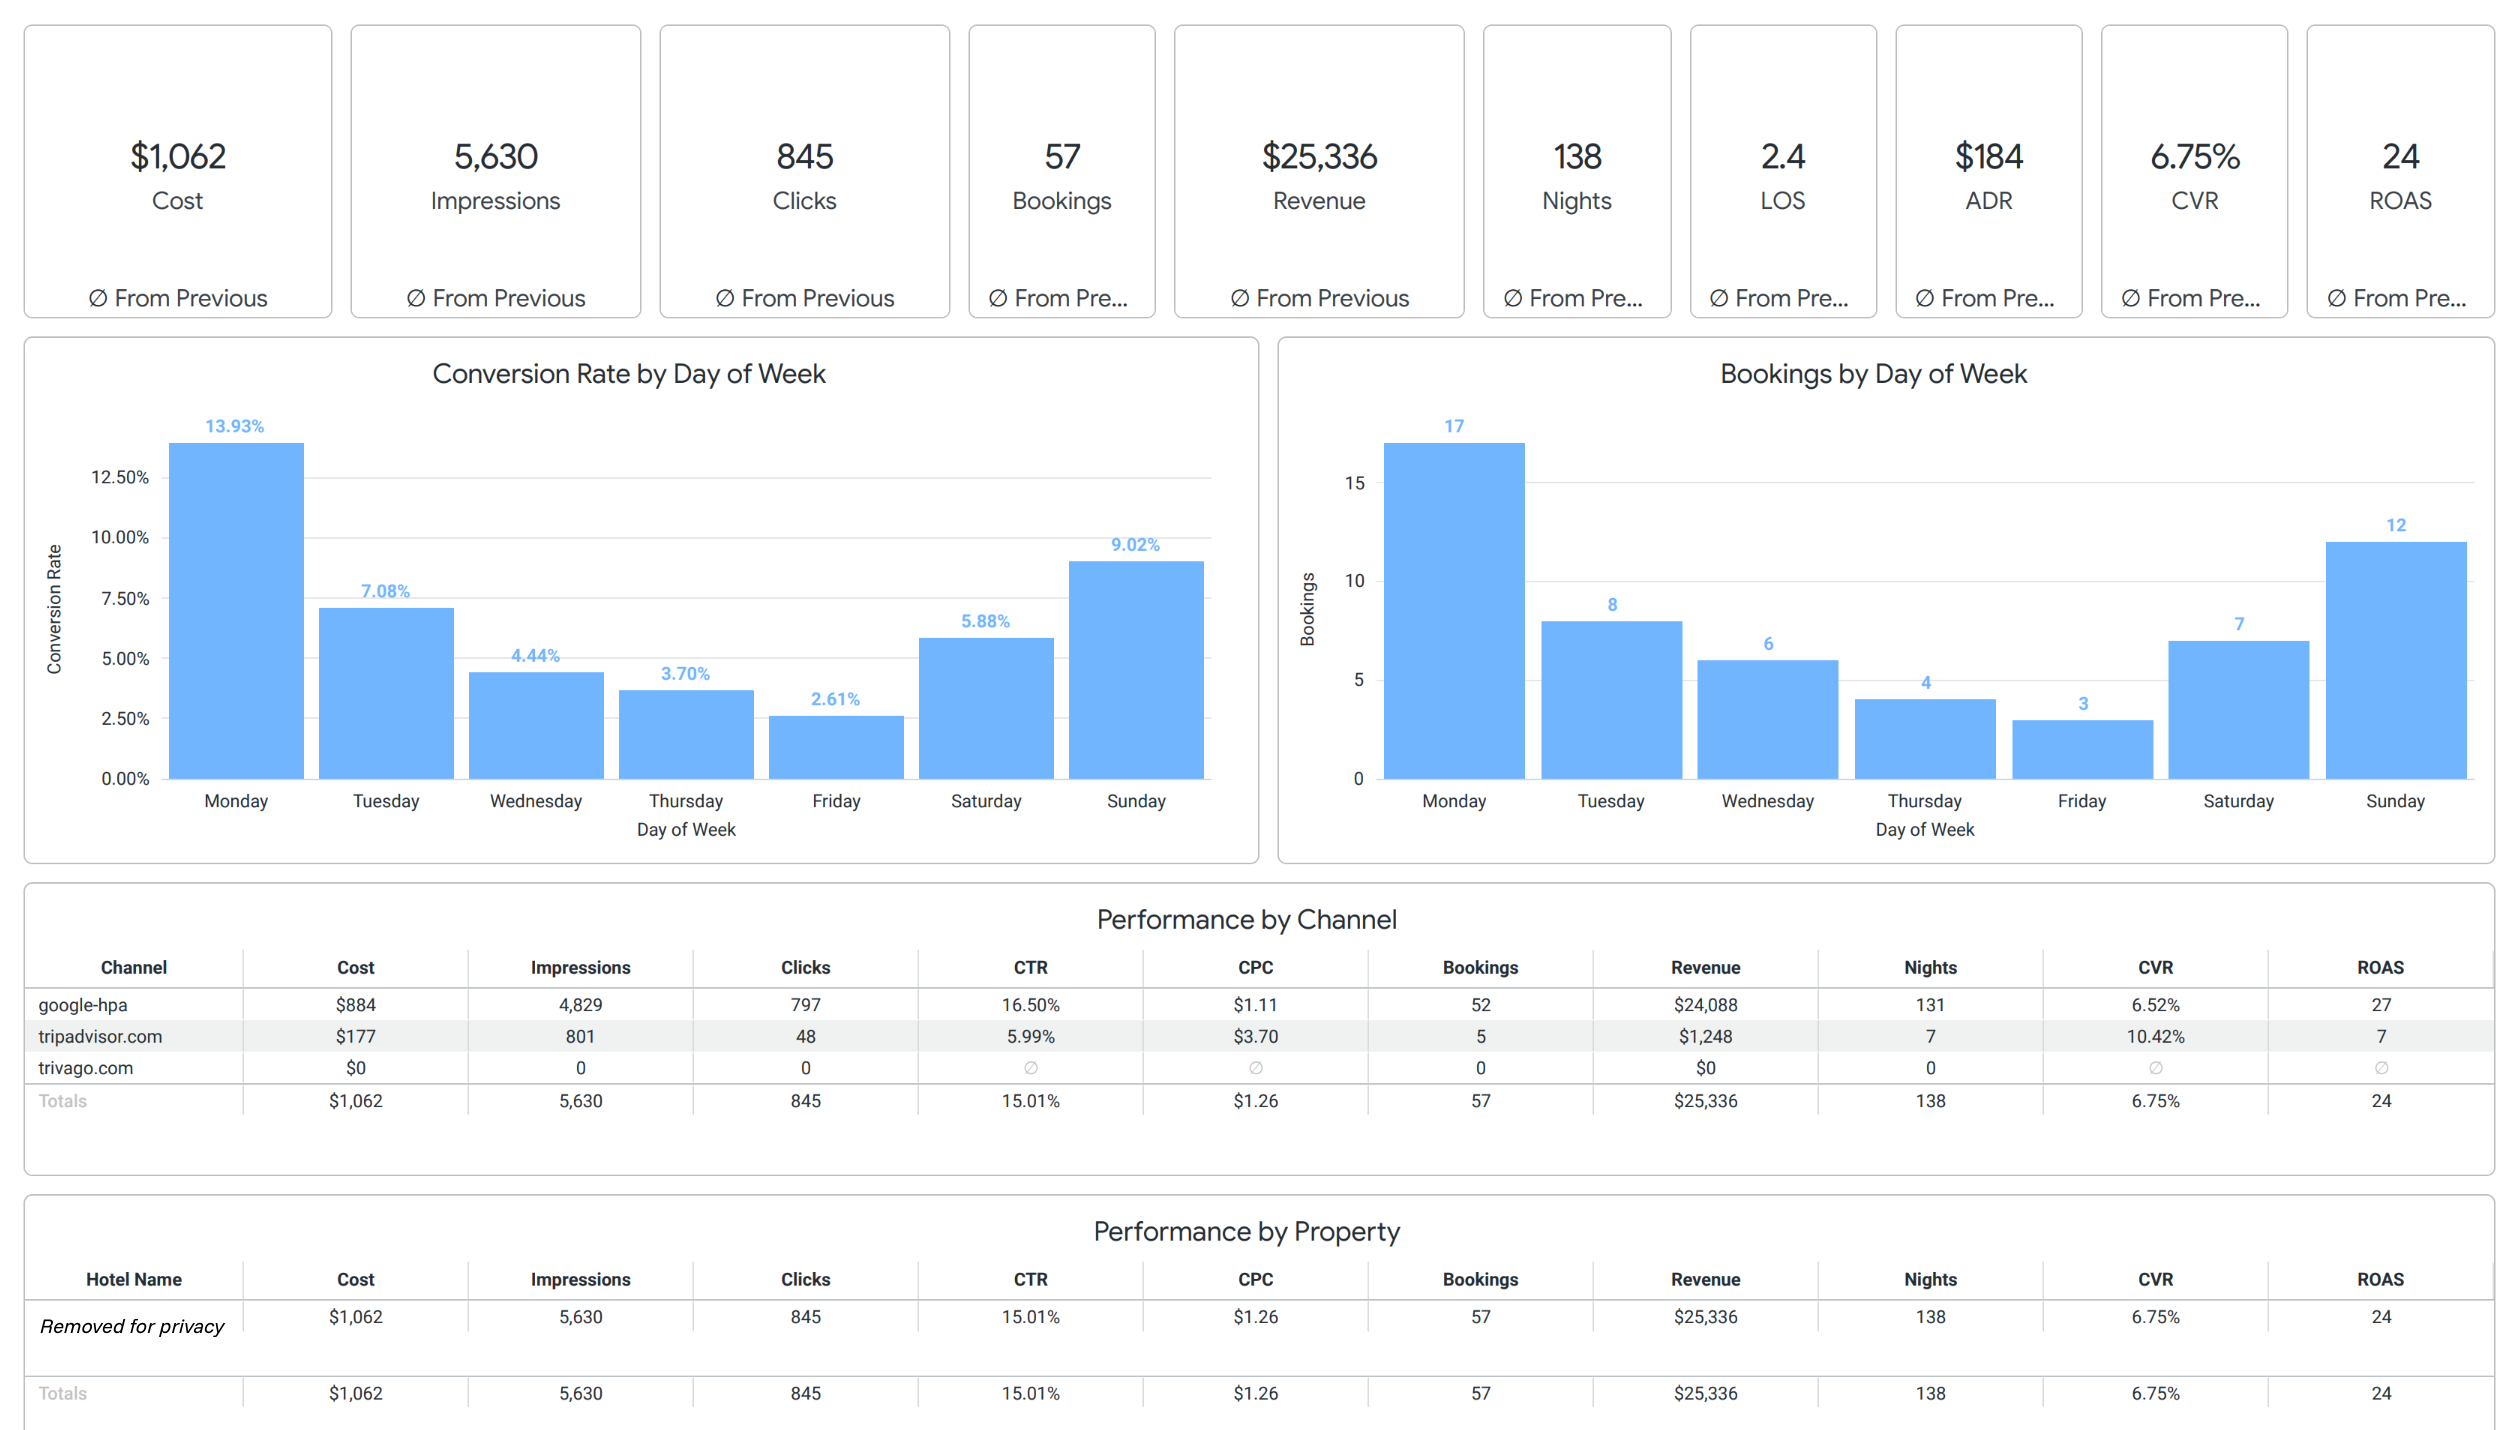The image size is (2511, 1430).
Task: Sort Channel table by CPC column
Action: pyautogui.click(x=1256, y=967)
